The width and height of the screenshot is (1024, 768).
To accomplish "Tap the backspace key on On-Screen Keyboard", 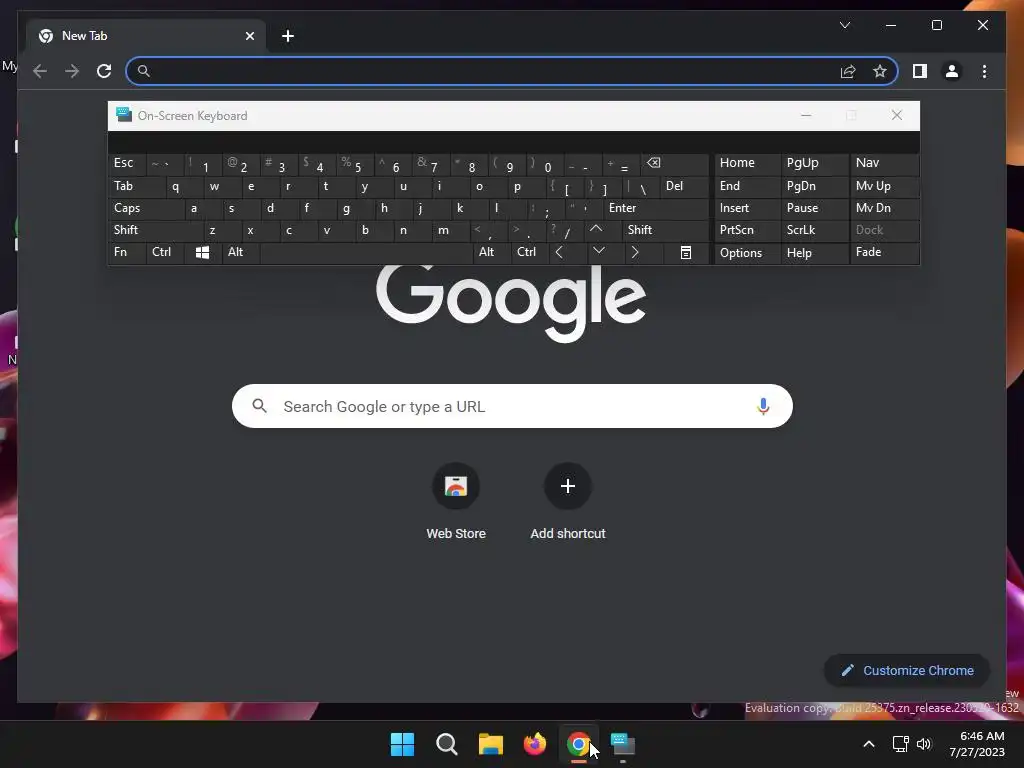I will 673,163.
